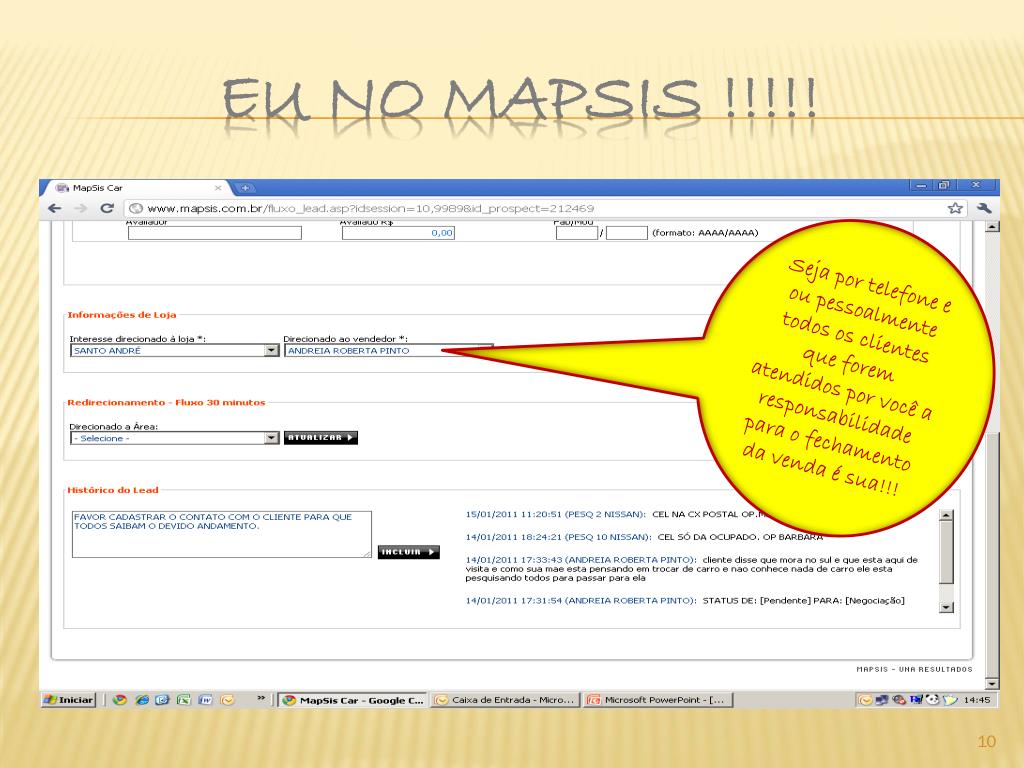Open the Chrome wrench menu
This screenshot has height=768, width=1024.
[x=984, y=208]
